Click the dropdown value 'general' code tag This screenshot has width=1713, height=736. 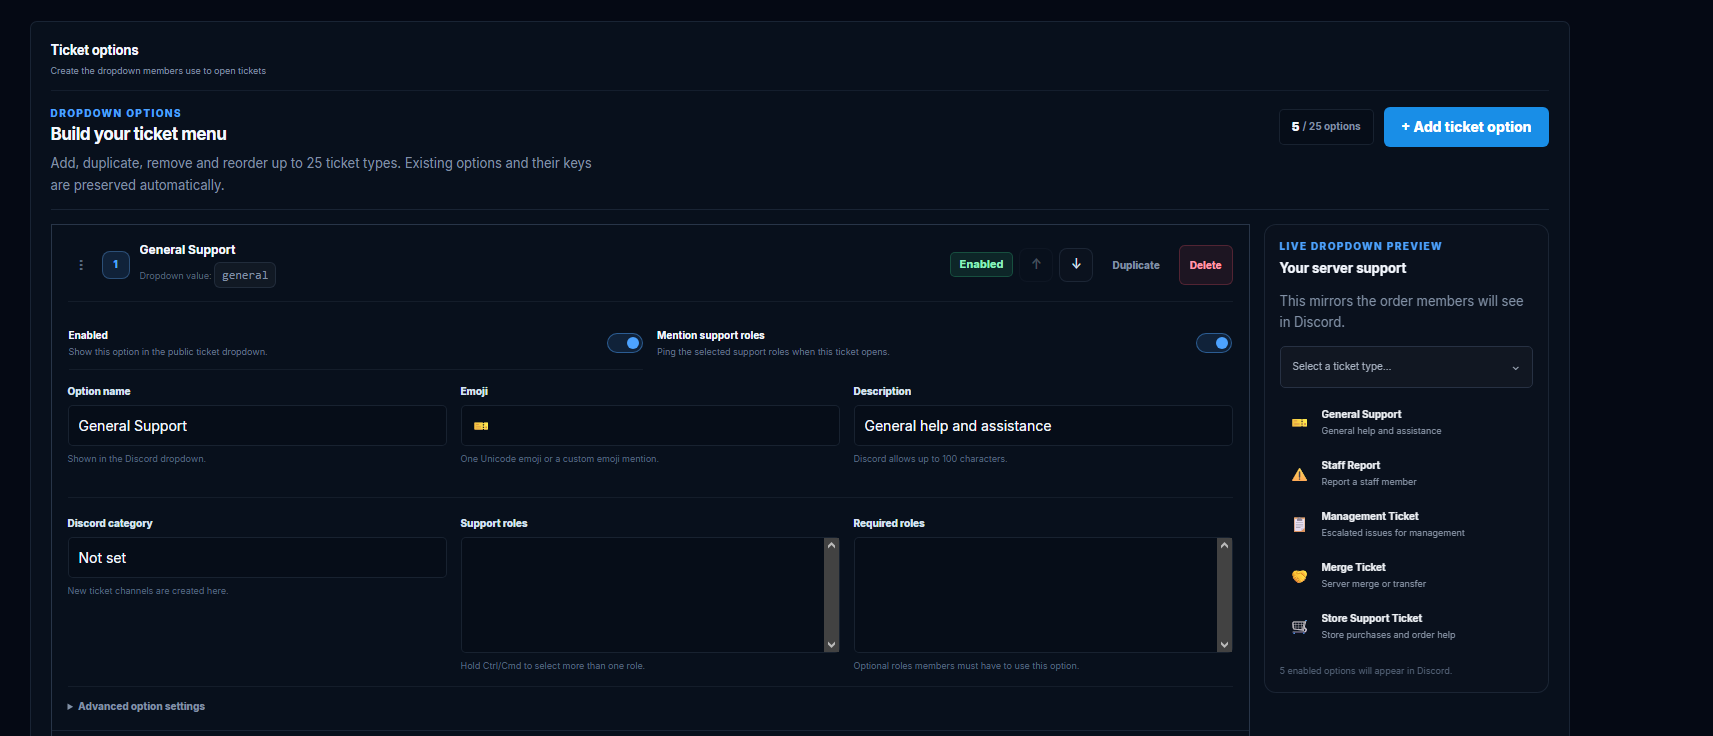click(245, 275)
